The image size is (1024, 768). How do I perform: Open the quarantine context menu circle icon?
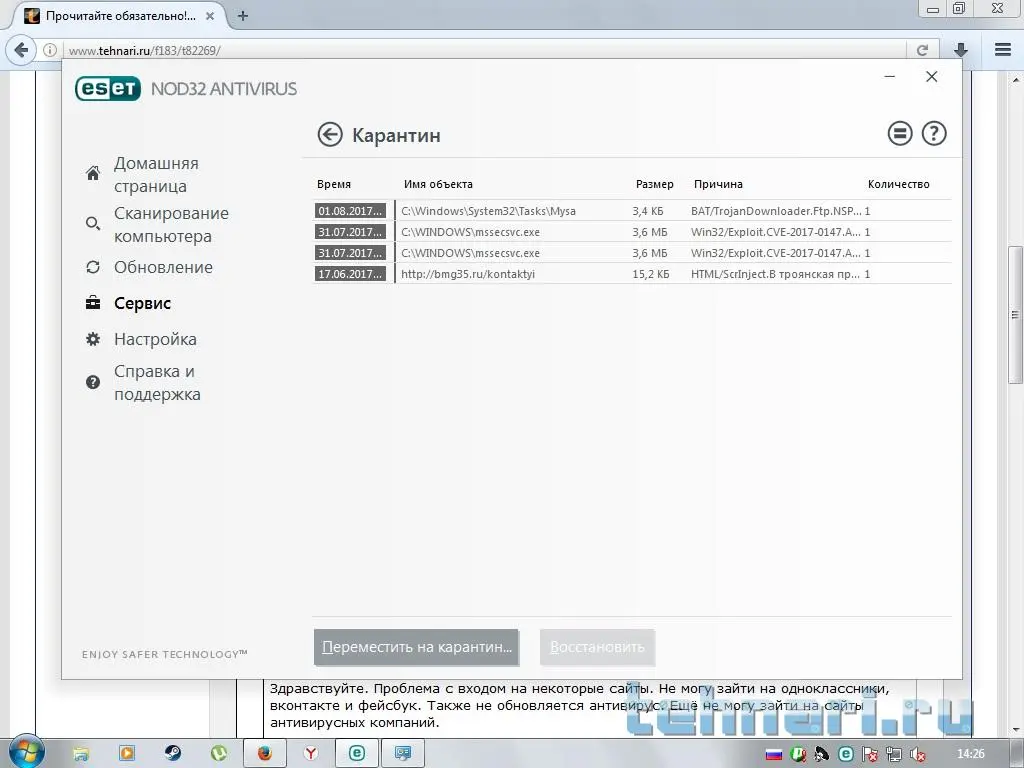(899, 133)
